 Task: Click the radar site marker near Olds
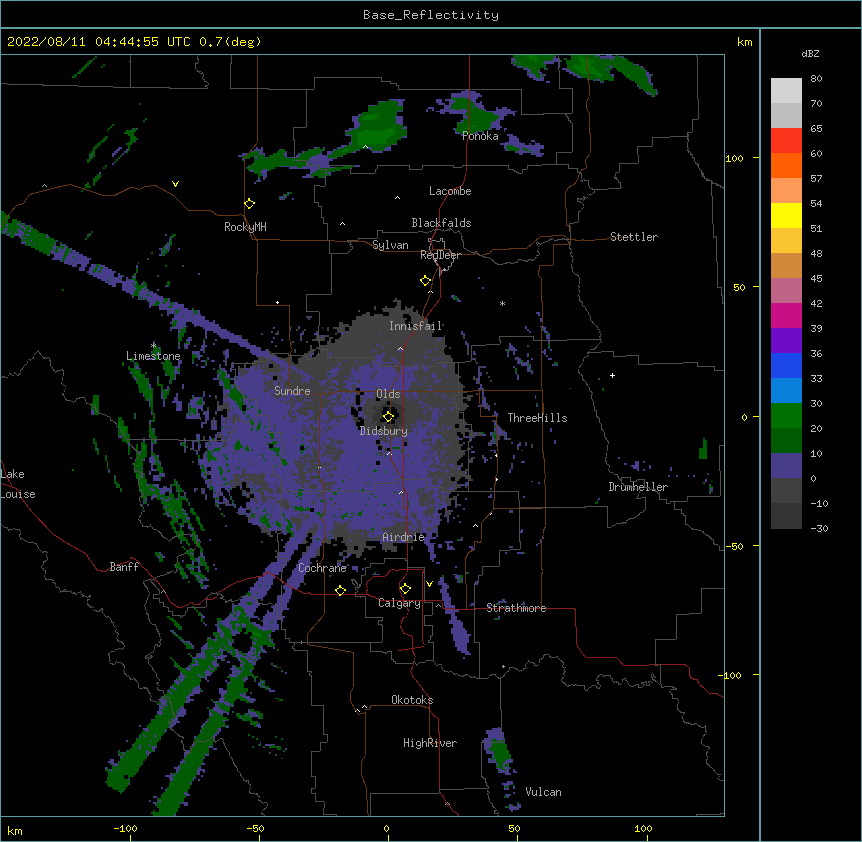[x=389, y=416]
